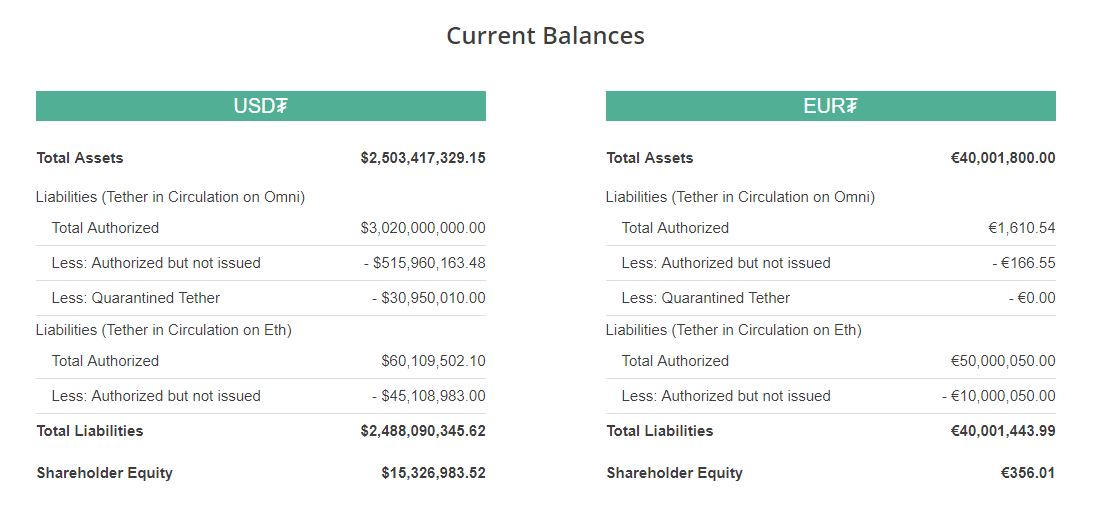
Task: Select the EUR Total Assets value €40,001,800.00
Action: point(1003,158)
